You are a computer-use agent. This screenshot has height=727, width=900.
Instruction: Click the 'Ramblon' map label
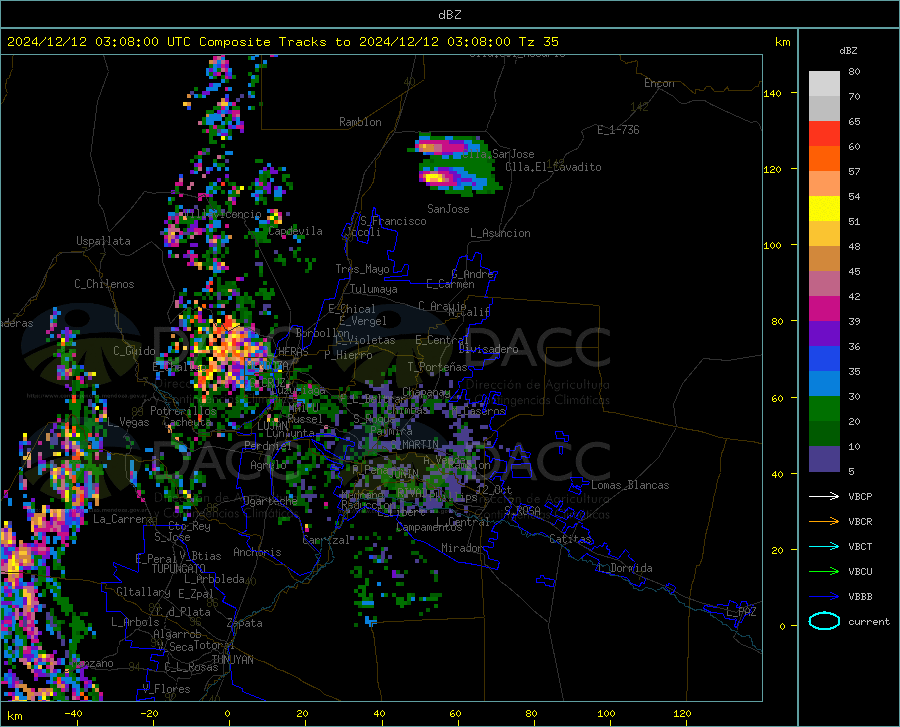point(360,122)
